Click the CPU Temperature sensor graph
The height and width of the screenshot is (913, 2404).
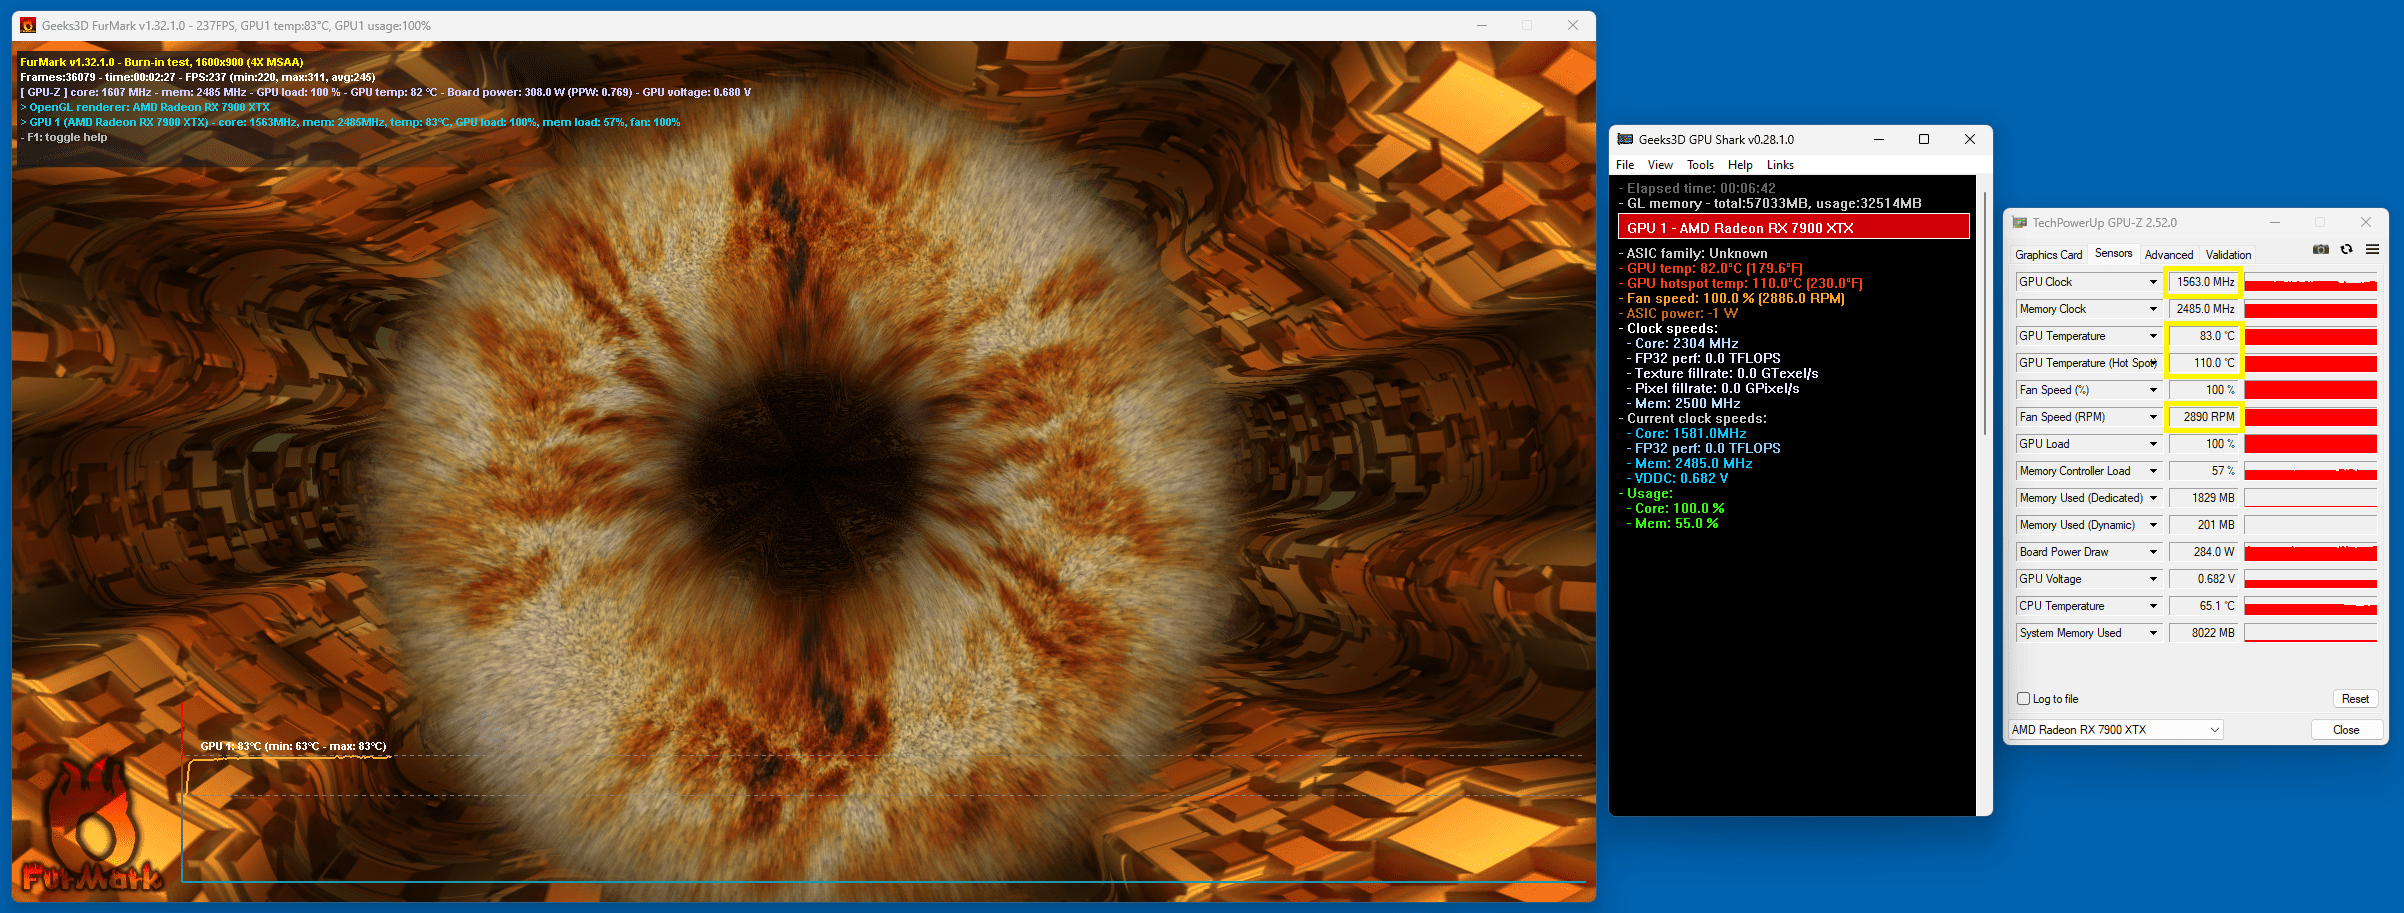2310,606
